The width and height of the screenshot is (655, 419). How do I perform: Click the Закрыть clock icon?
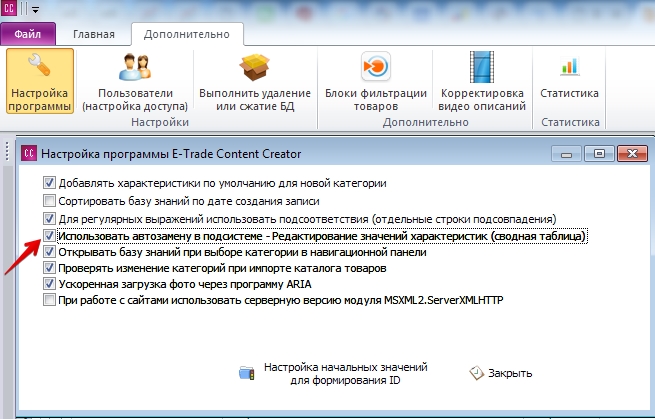tap(476, 373)
